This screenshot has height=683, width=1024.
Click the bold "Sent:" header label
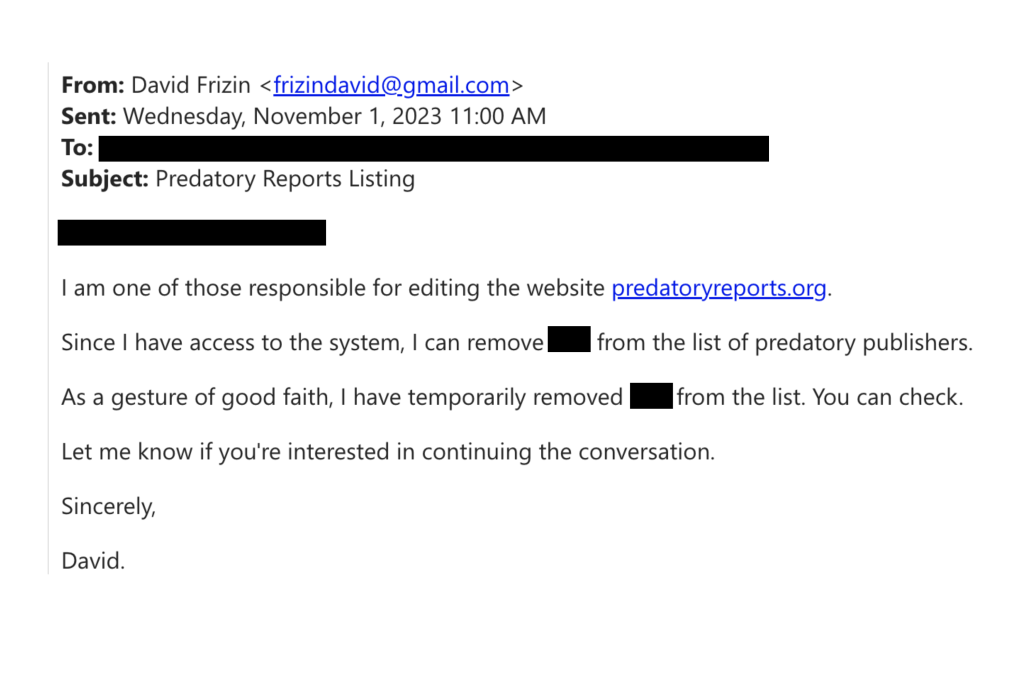coord(88,116)
